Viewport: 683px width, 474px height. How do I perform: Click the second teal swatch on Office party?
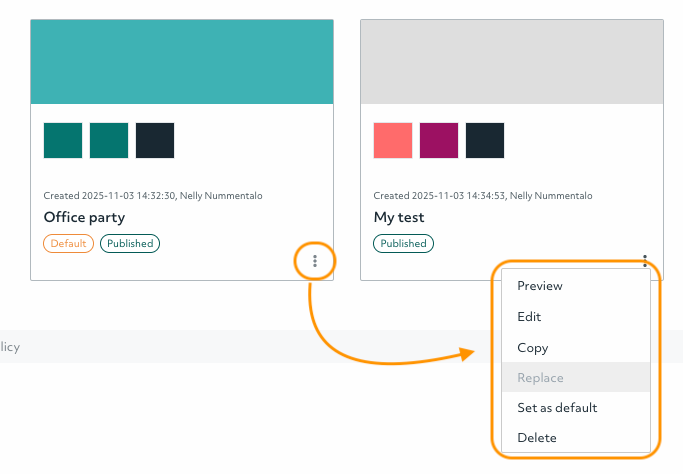[x=109, y=141]
